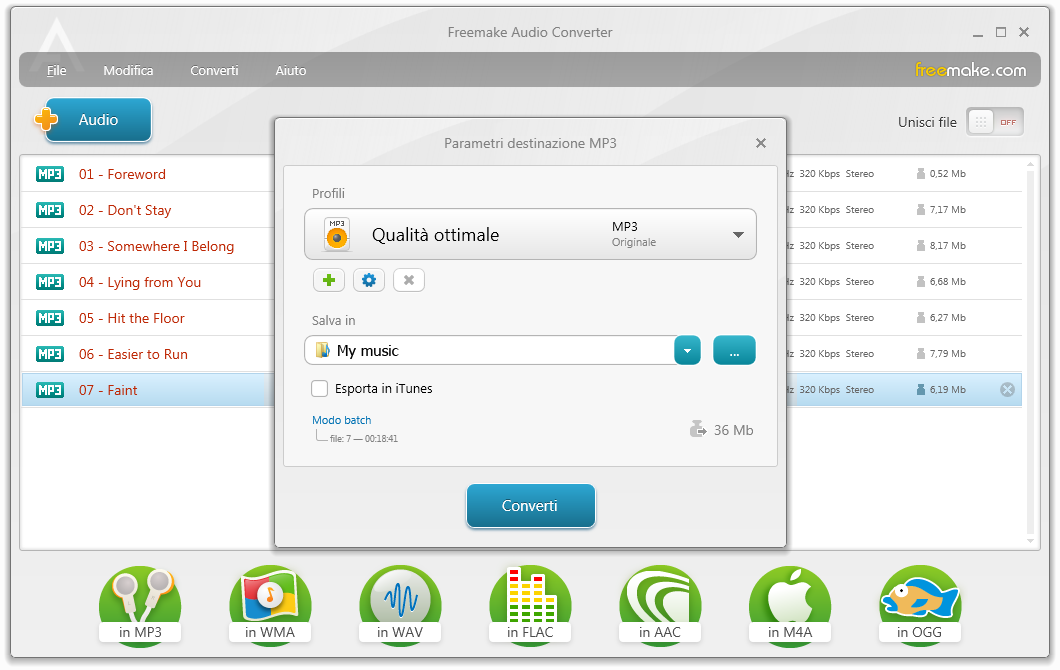Open the My music folder dropdown arrow

click(688, 350)
